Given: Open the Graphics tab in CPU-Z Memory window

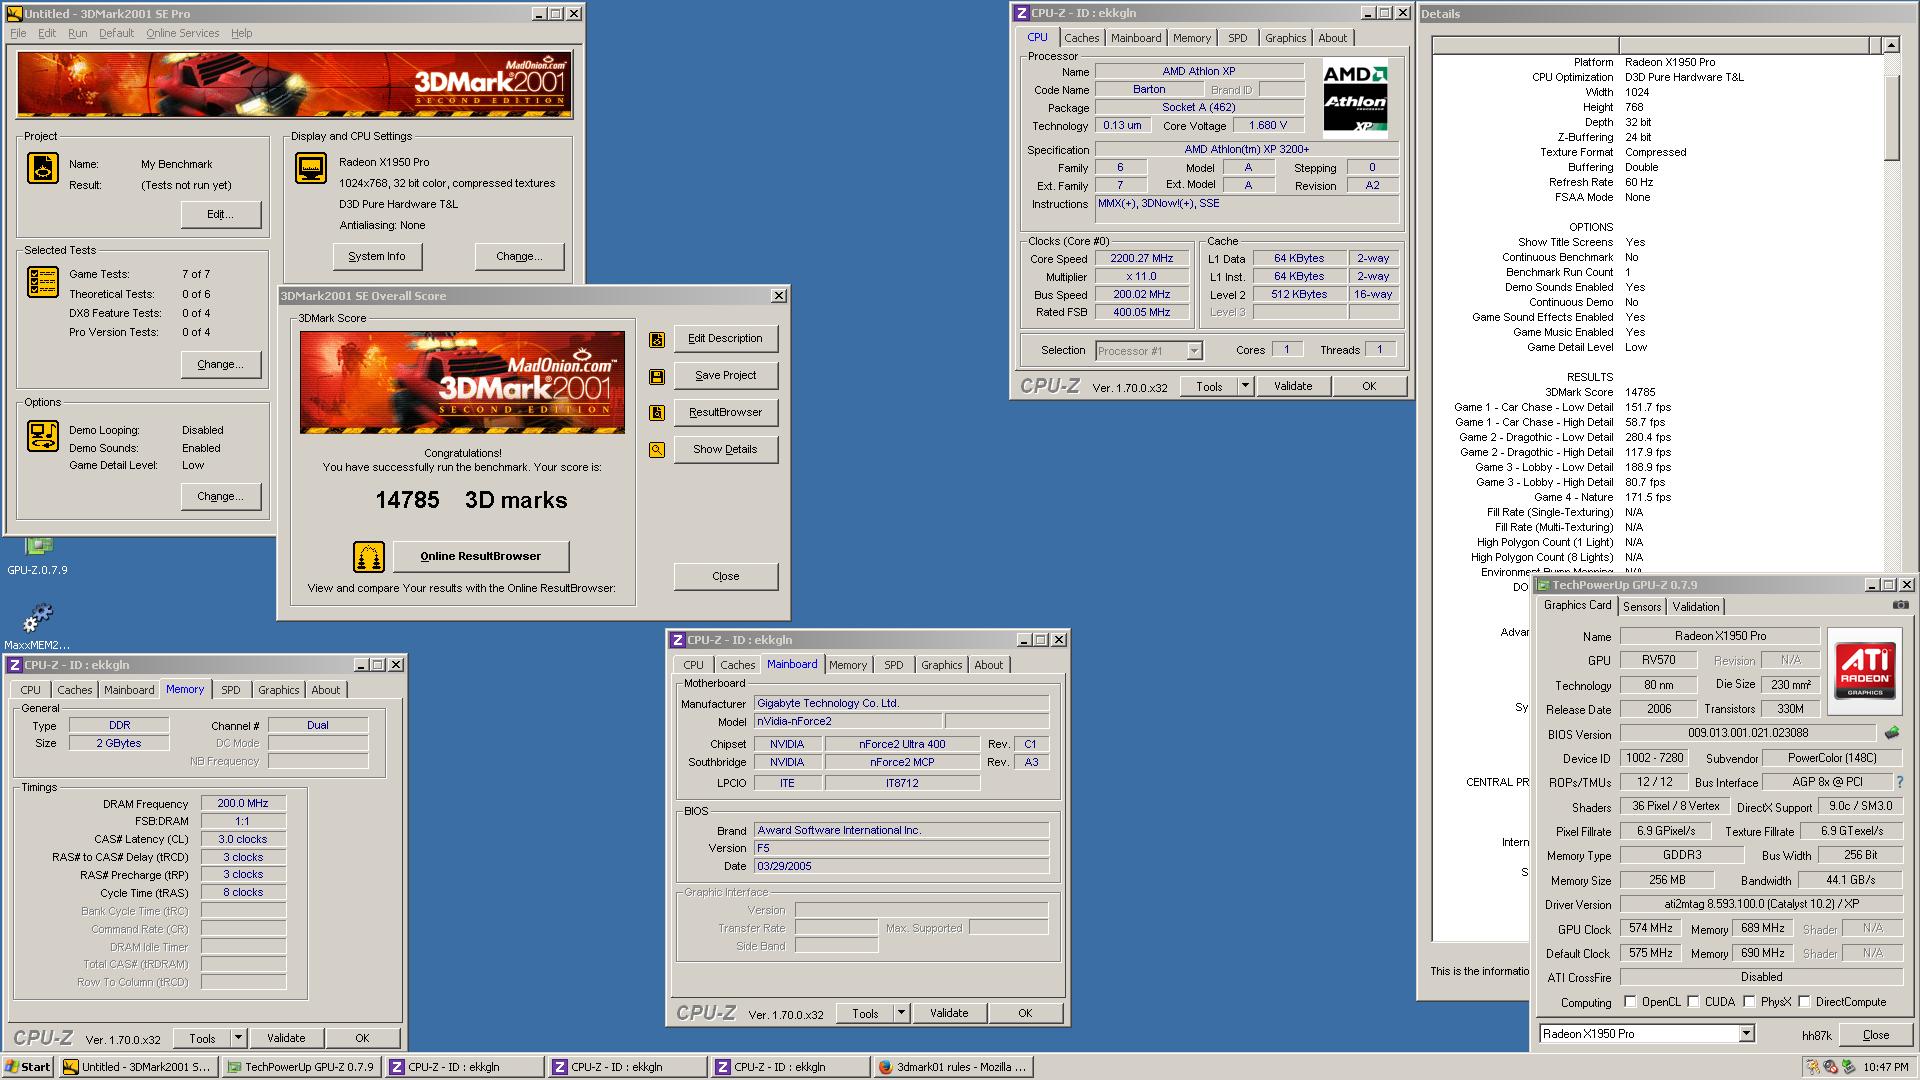Looking at the screenshot, I should pos(278,690).
